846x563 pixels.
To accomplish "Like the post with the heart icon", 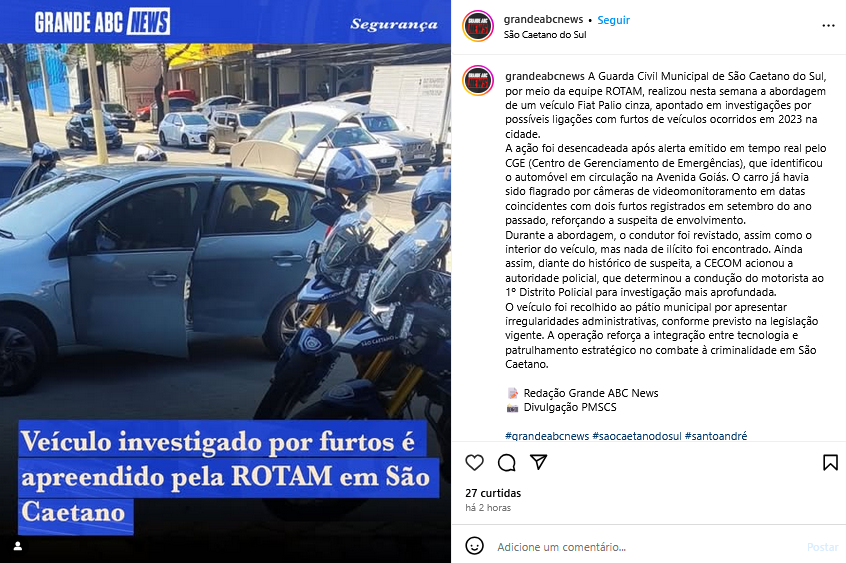I will [x=474, y=463].
